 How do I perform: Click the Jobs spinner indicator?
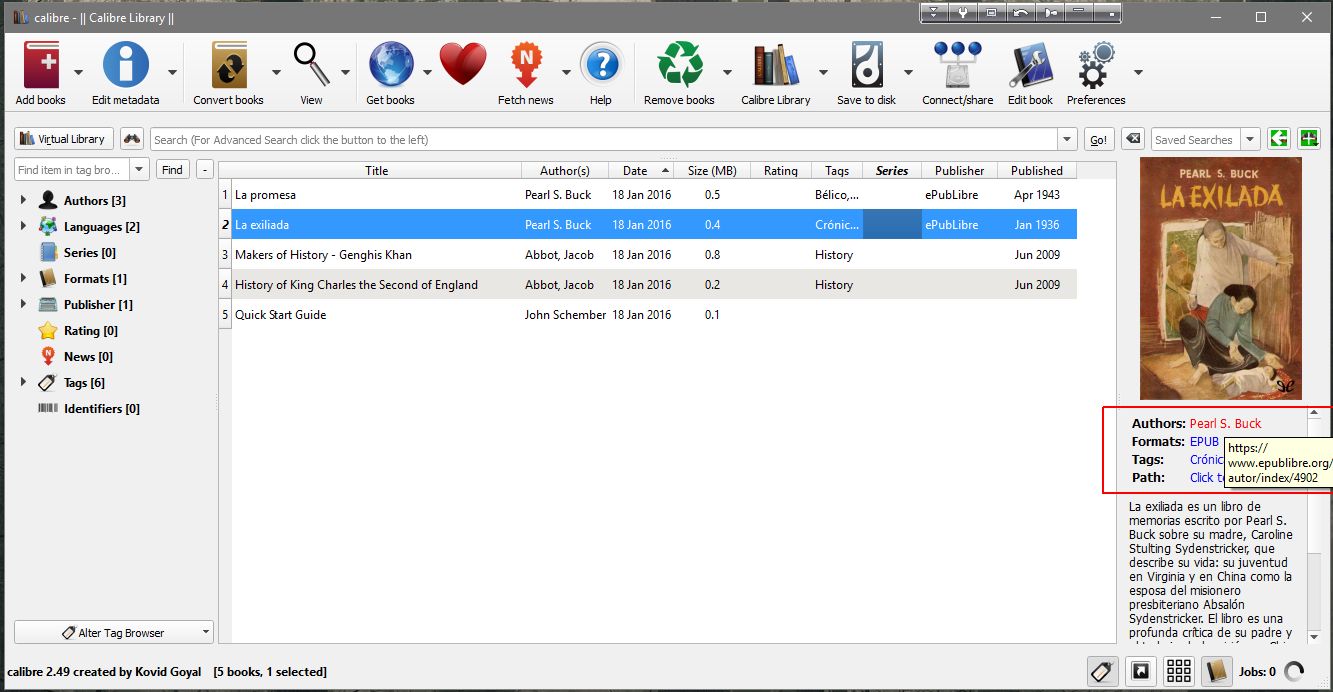point(1293,672)
